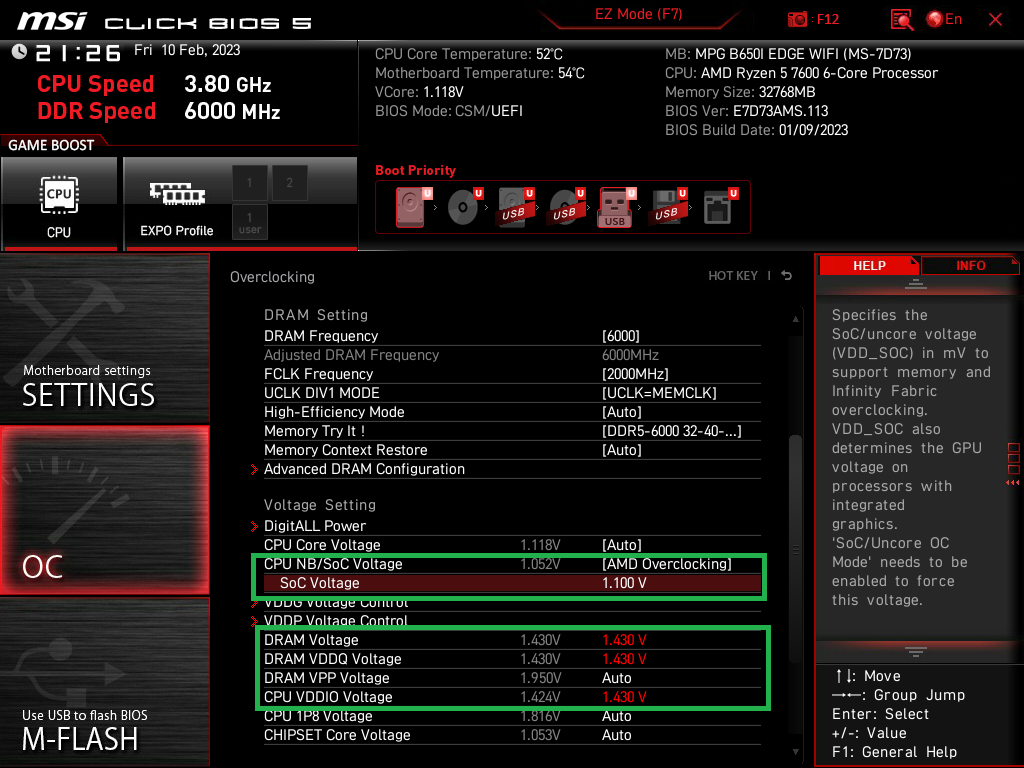Open the OC overclocking section
Image resolution: width=1024 pixels, height=768 pixels.
tap(104, 510)
